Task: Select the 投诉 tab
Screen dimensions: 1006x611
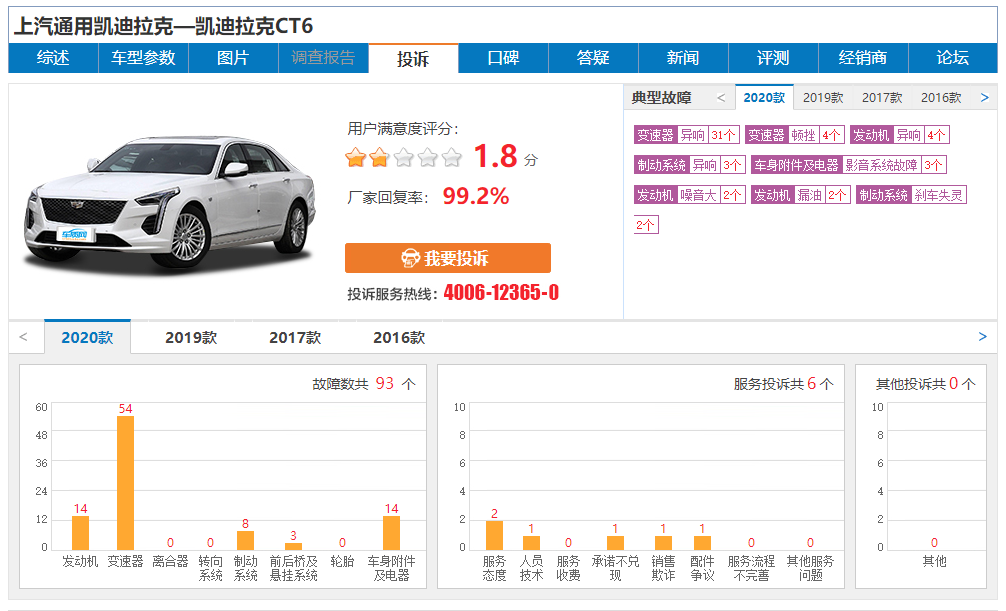Action: click(413, 58)
